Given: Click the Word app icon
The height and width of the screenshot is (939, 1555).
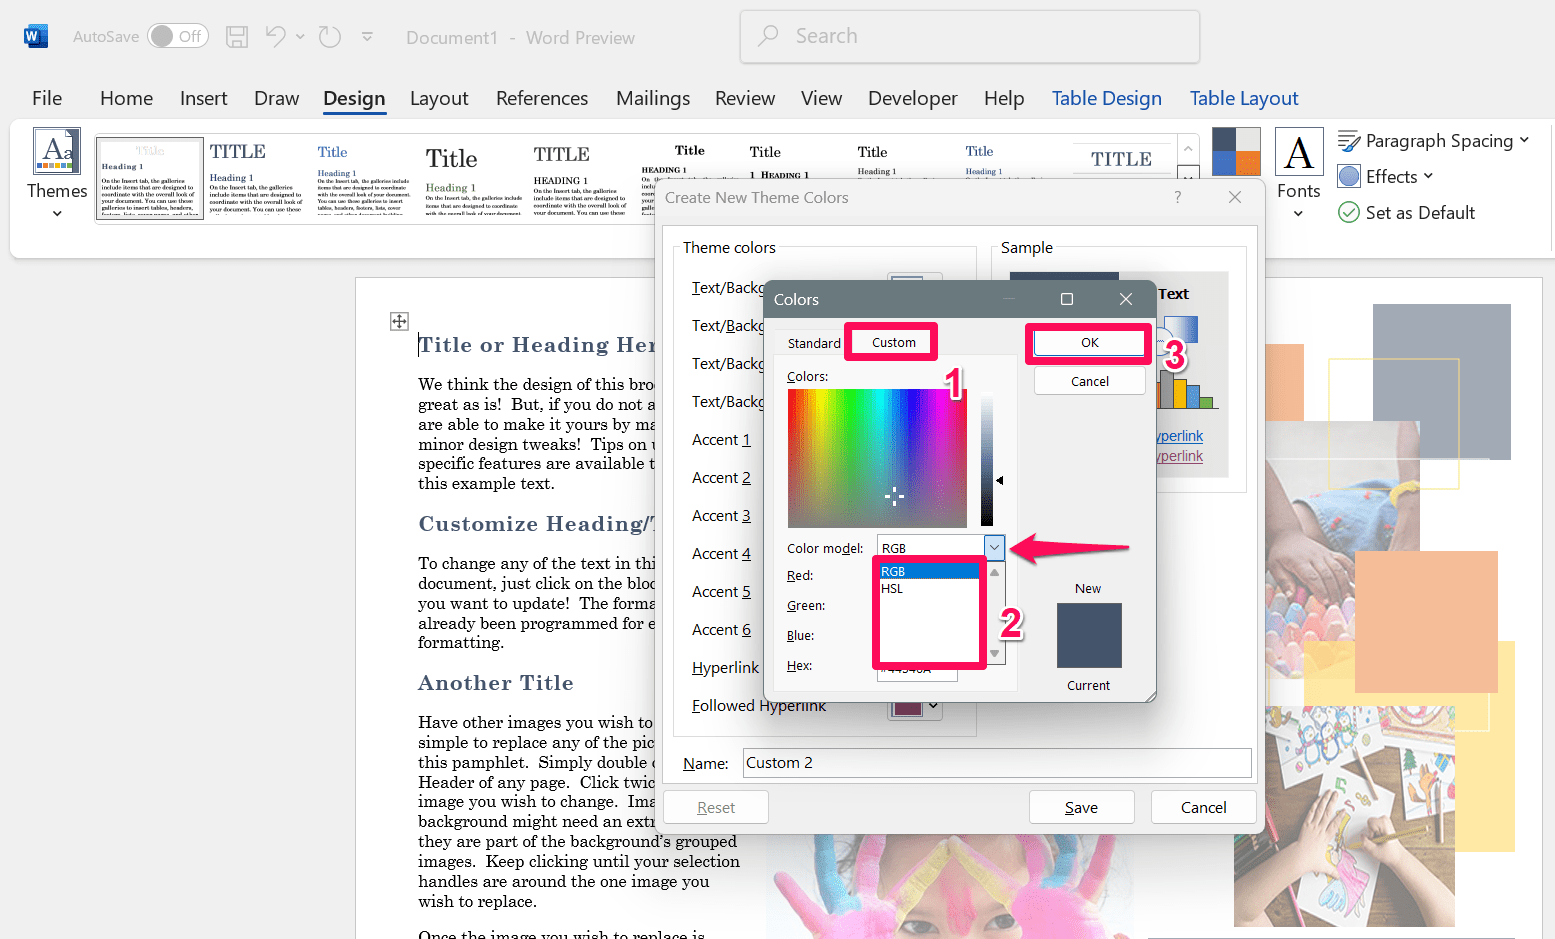Looking at the screenshot, I should coord(35,37).
